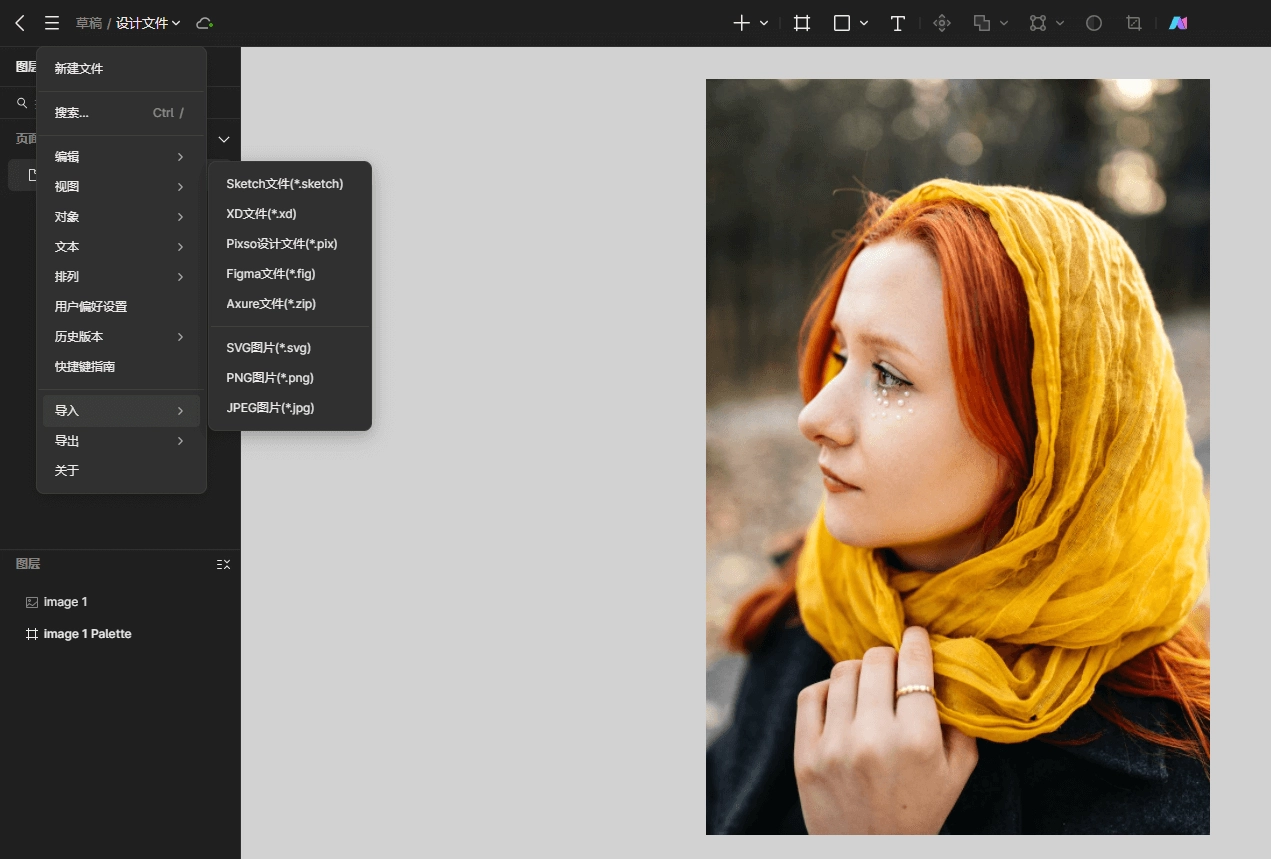This screenshot has height=859, width=1271.
Task: Collapse all layers icon in 图层 panel
Action: tap(223, 565)
